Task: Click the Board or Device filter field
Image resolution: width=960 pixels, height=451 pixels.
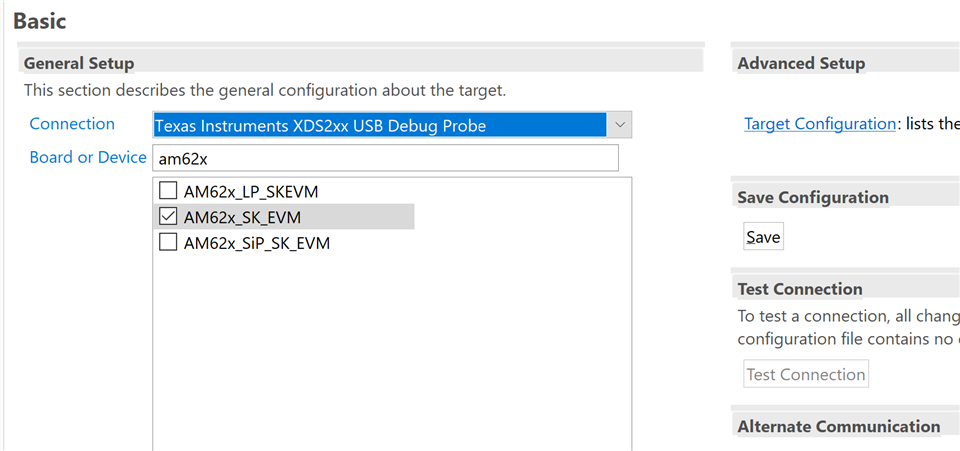Action: pos(385,158)
